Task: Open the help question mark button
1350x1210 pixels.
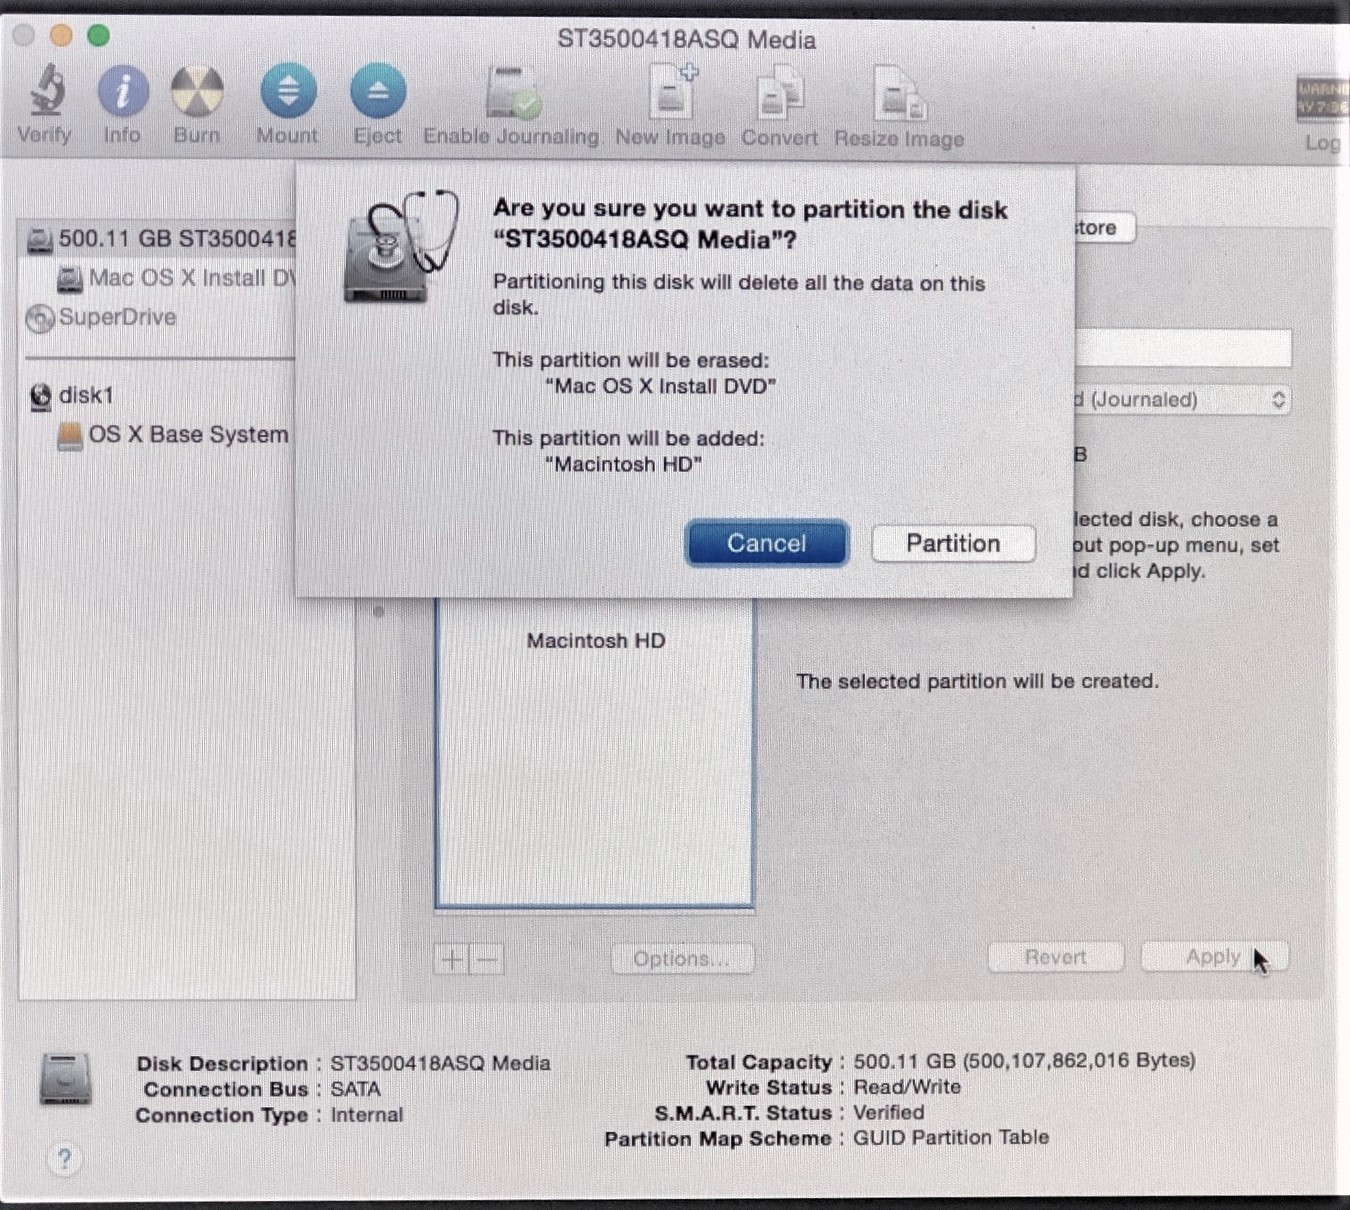Action: tap(64, 1158)
